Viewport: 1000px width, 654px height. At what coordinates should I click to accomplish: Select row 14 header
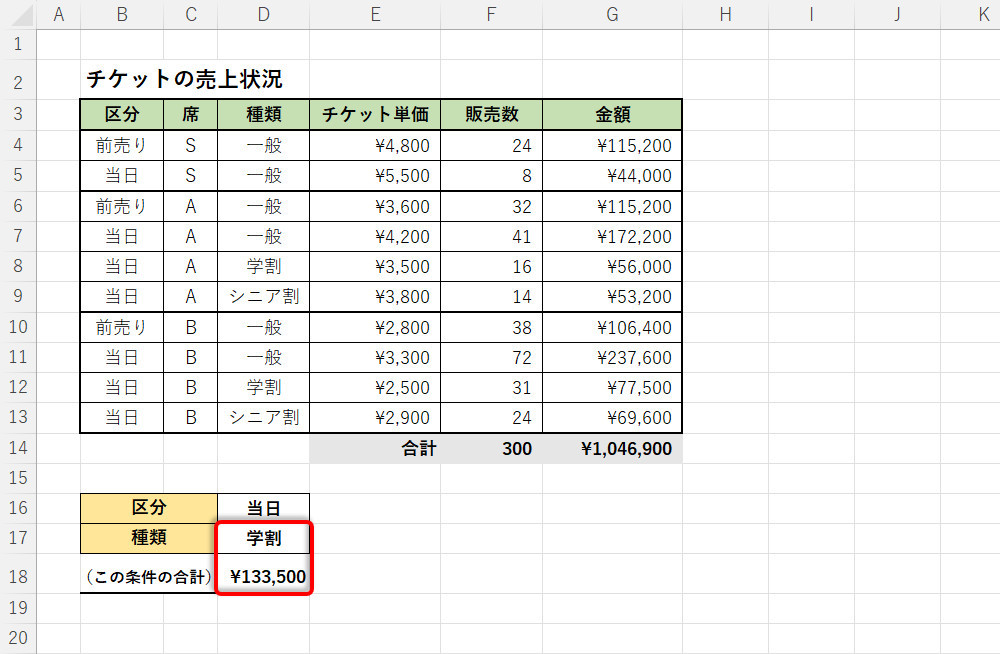tap(18, 449)
